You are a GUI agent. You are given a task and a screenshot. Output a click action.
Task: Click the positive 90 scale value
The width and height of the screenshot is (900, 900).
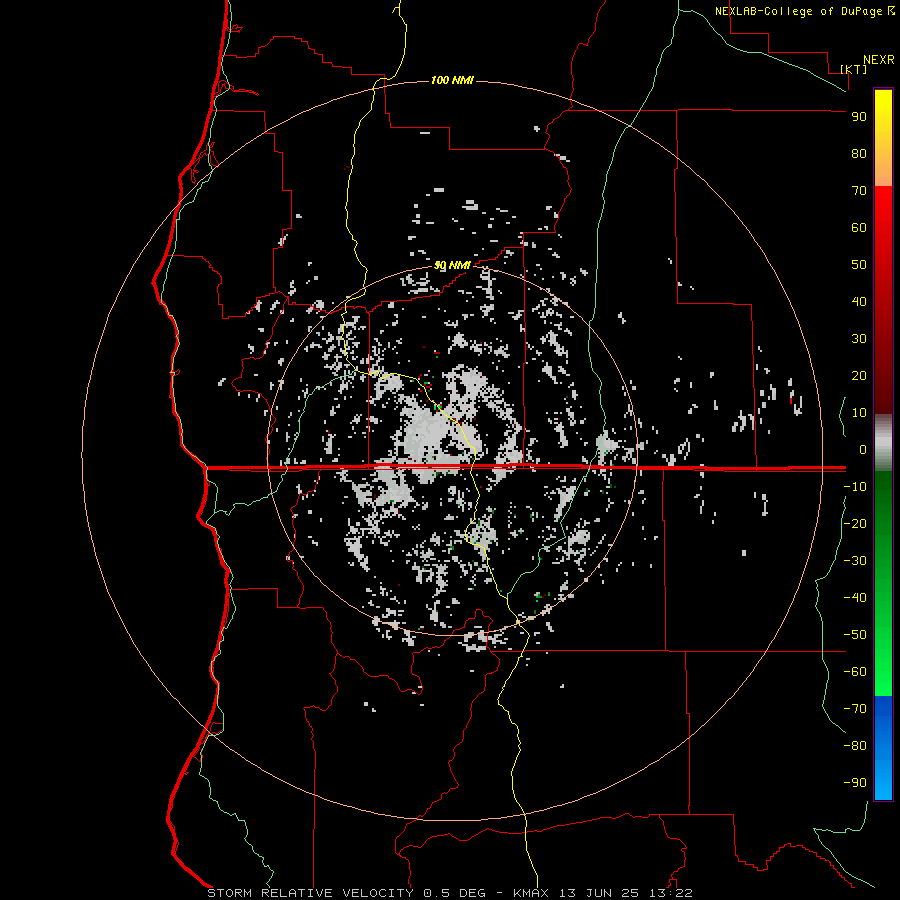click(859, 117)
